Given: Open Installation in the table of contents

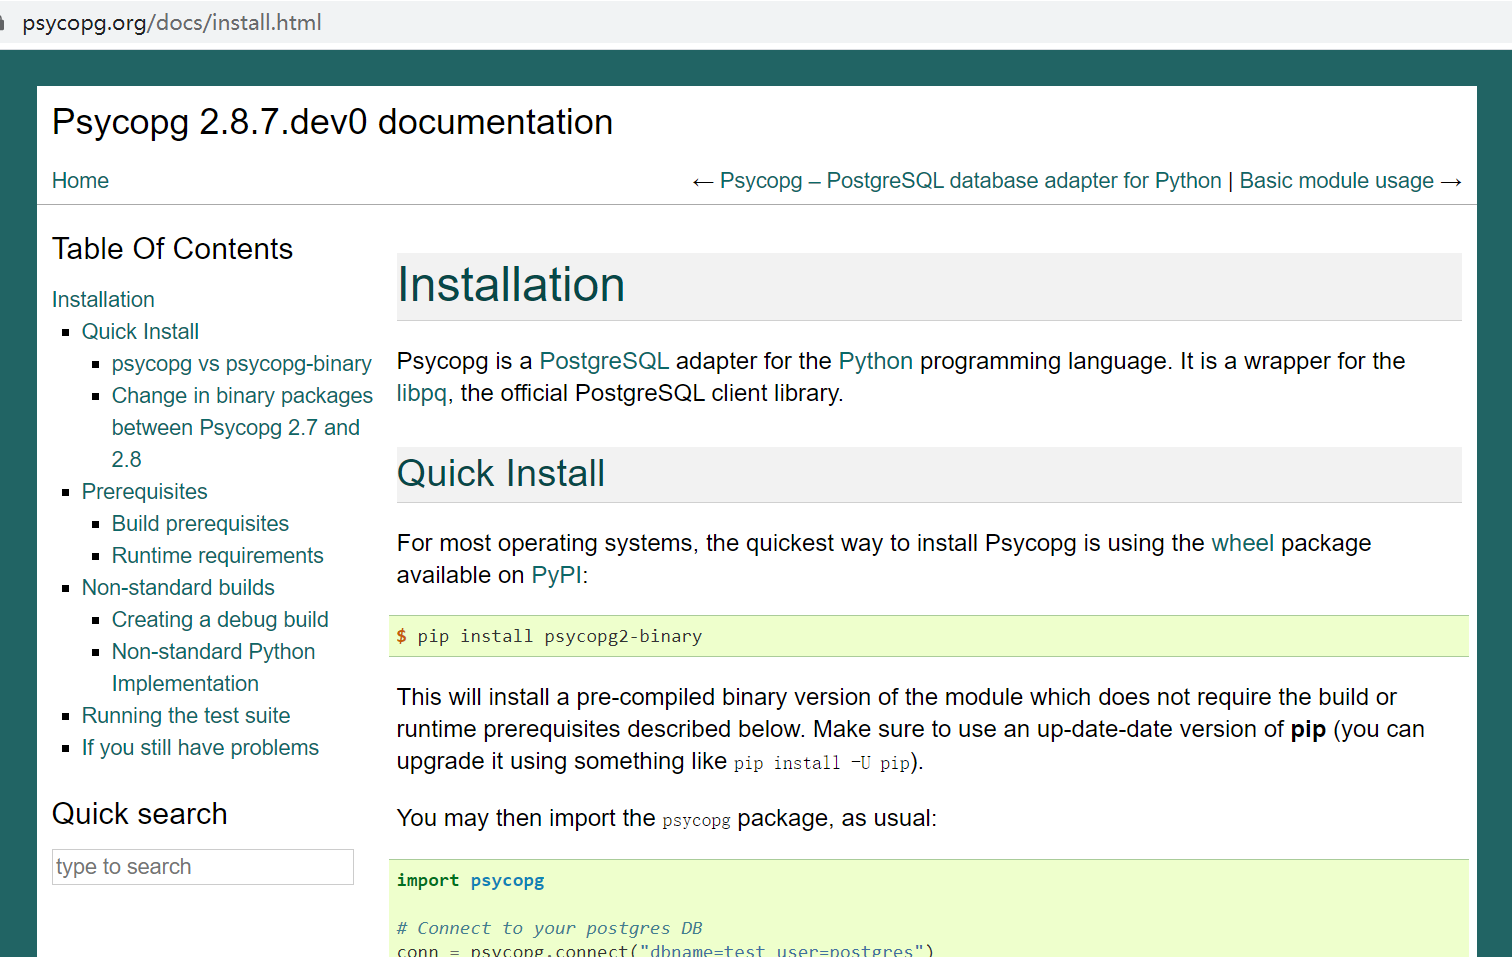Looking at the screenshot, I should pyautogui.click(x=103, y=300).
